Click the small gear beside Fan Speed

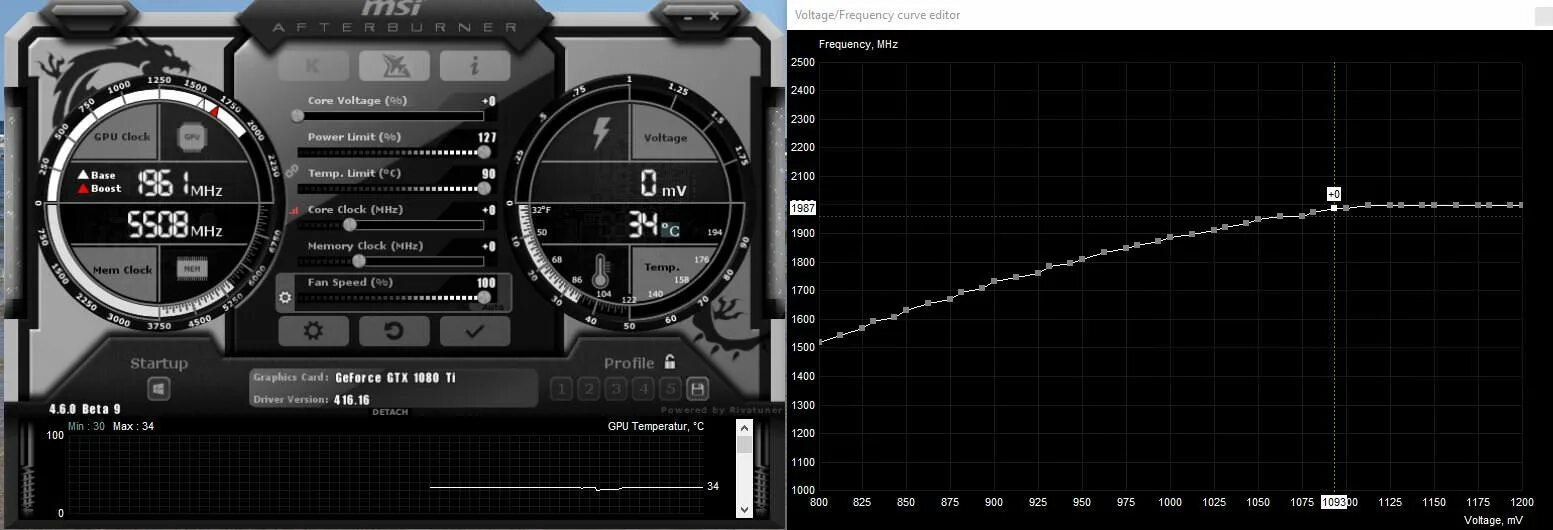pos(285,297)
